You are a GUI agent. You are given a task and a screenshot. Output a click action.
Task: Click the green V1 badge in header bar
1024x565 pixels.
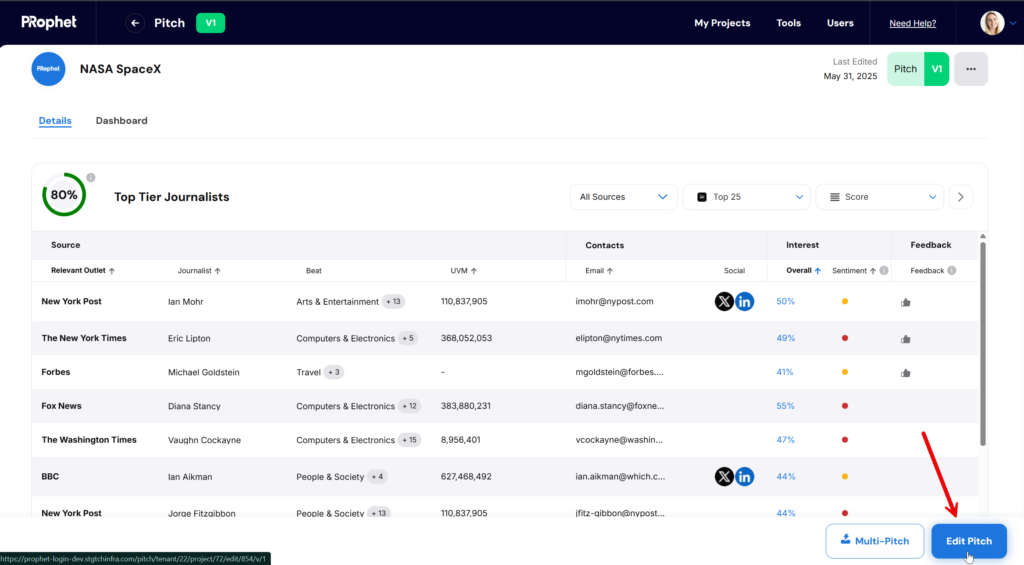[x=210, y=23]
